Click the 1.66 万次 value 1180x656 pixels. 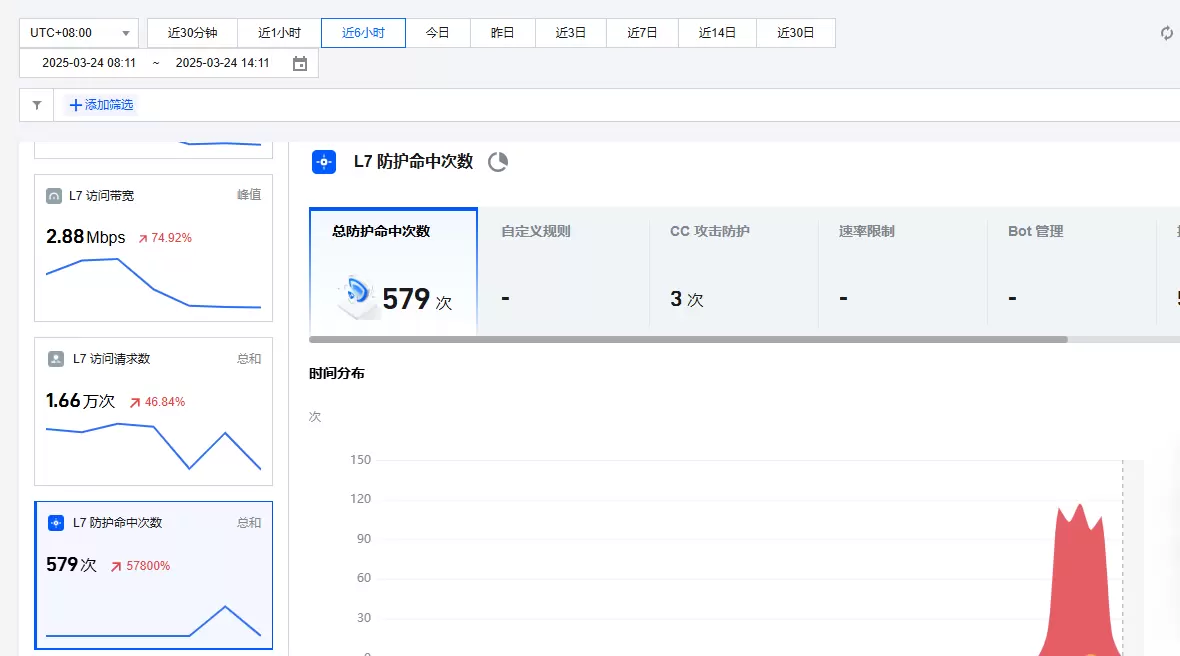(81, 401)
